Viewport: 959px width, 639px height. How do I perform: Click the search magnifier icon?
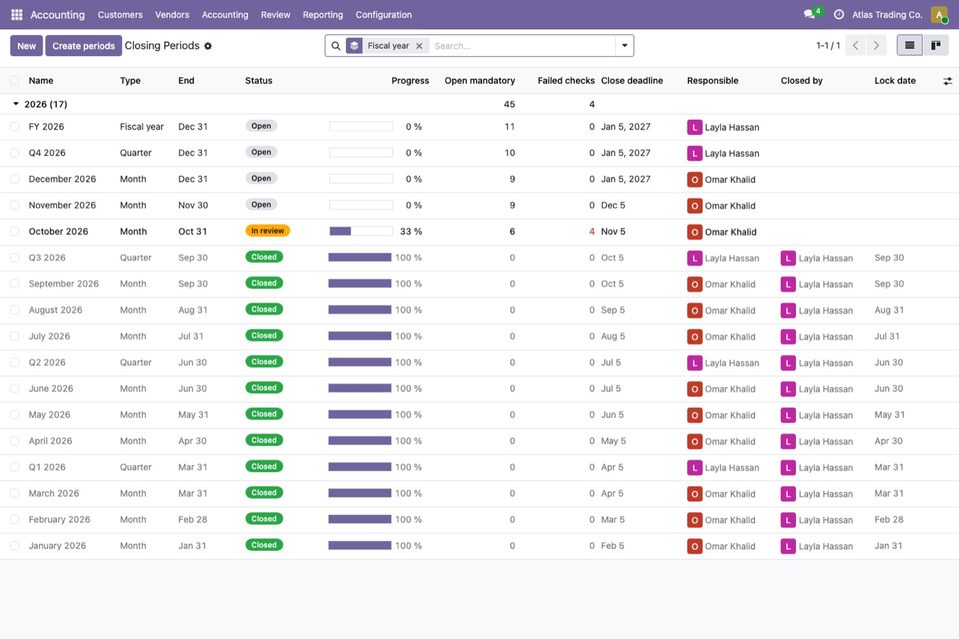click(x=336, y=46)
